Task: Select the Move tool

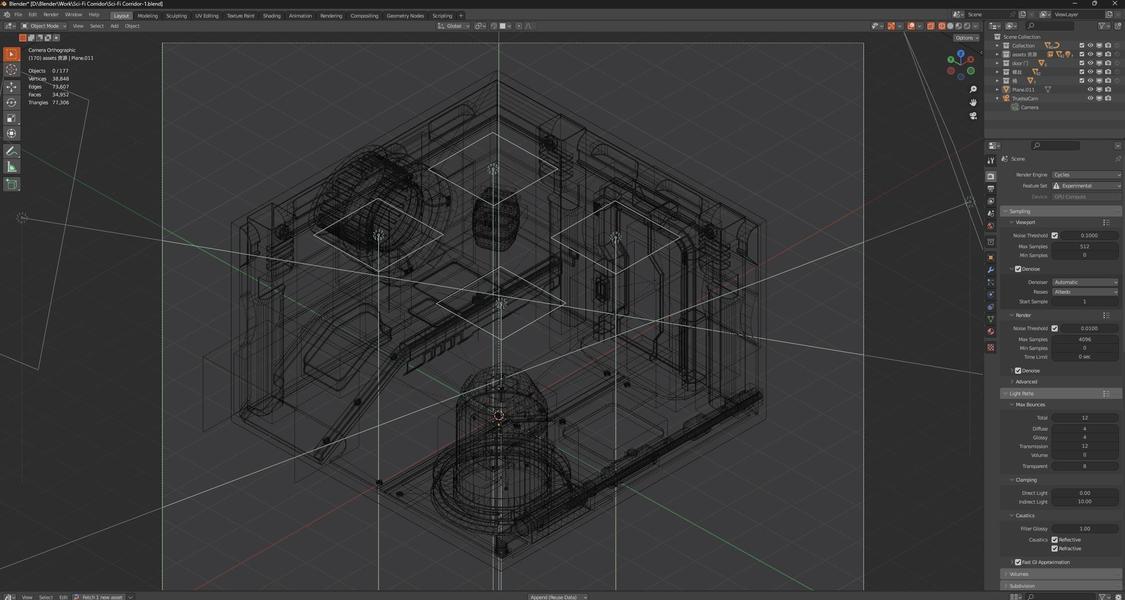Action: coord(12,87)
